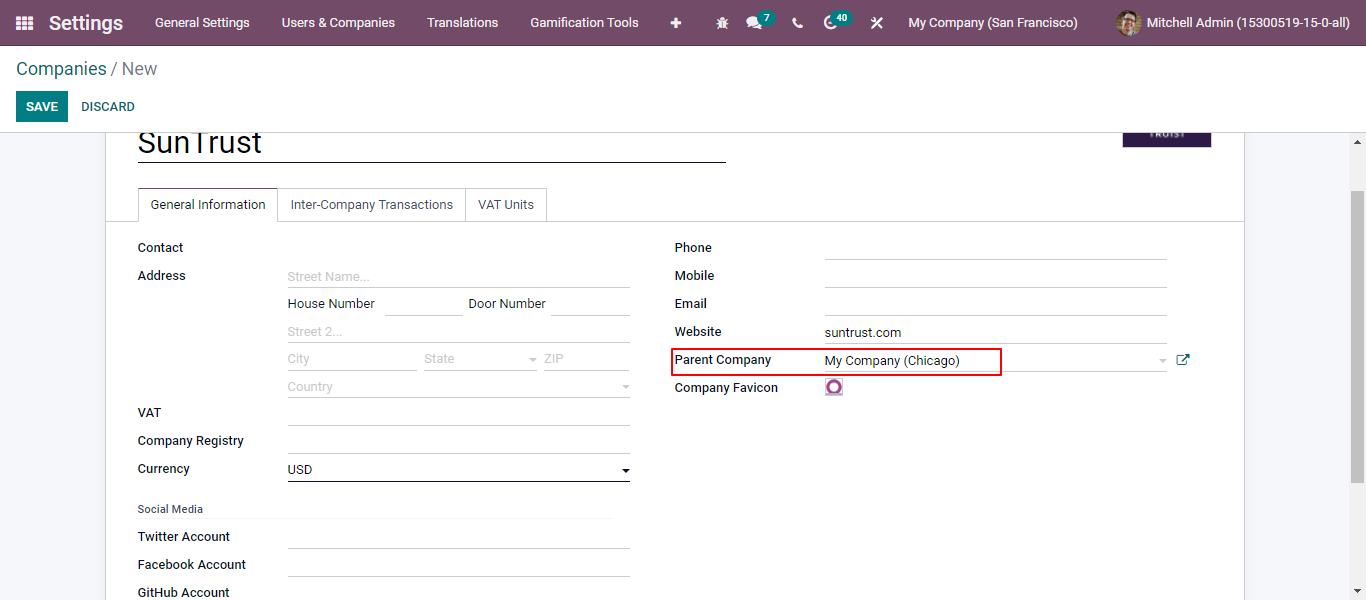Click the Discard button
The width and height of the screenshot is (1366, 600).
[x=108, y=107]
